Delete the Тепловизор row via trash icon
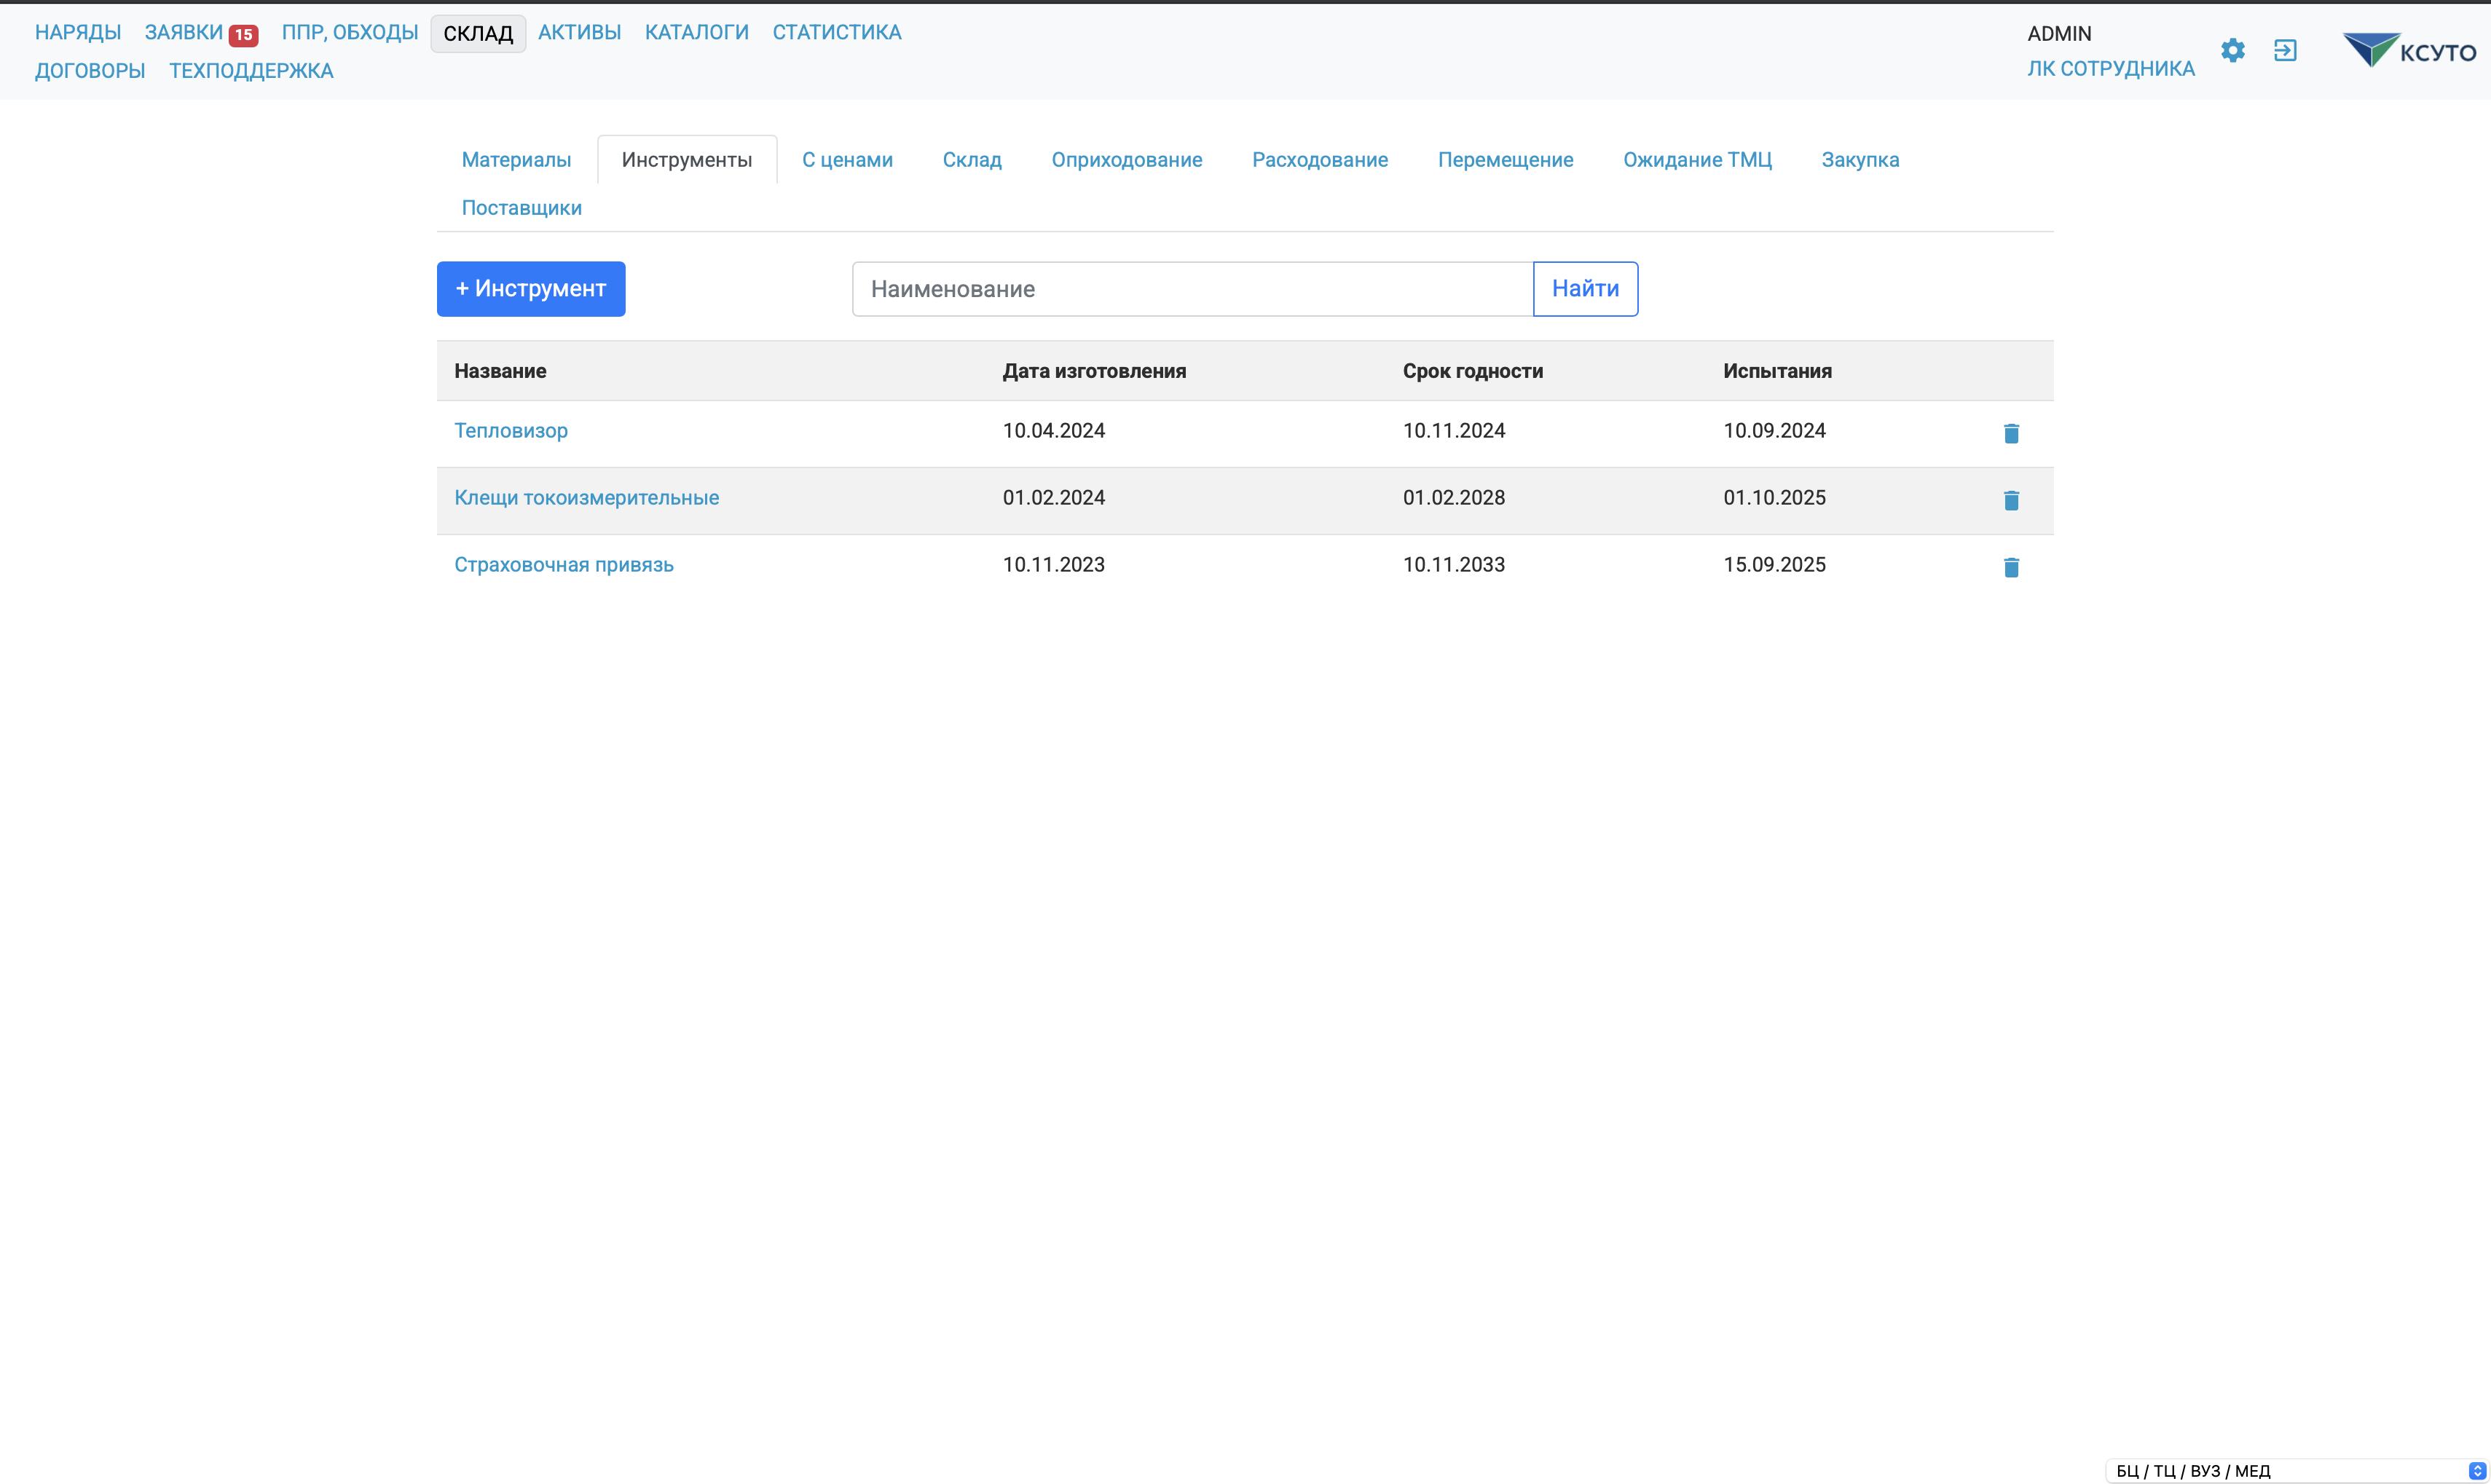2491x1484 pixels. 2011,433
